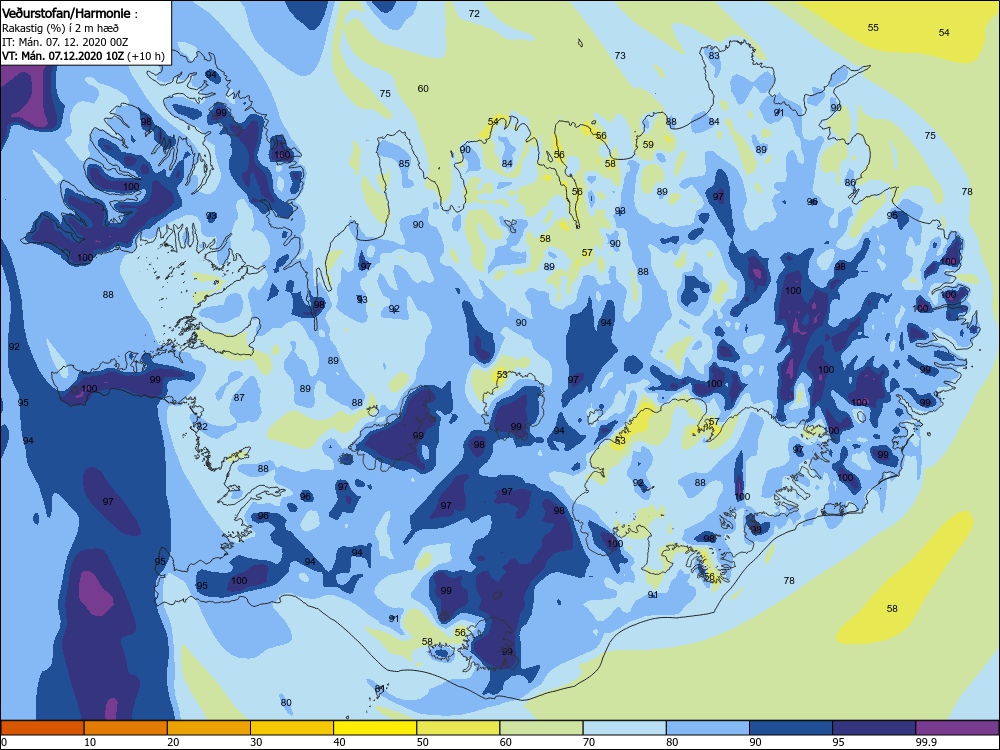Click the '(+10 h)' forecast offset text
This screenshot has height=750, width=1000.
pyautogui.click(x=146, y=56)
